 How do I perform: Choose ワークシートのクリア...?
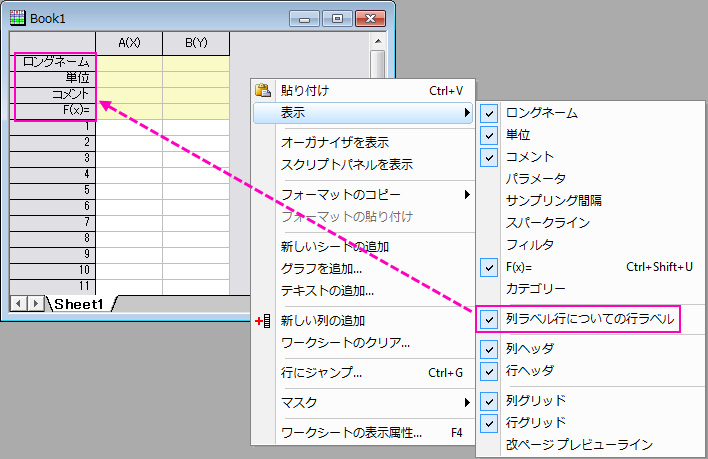(x=363, y=343)
